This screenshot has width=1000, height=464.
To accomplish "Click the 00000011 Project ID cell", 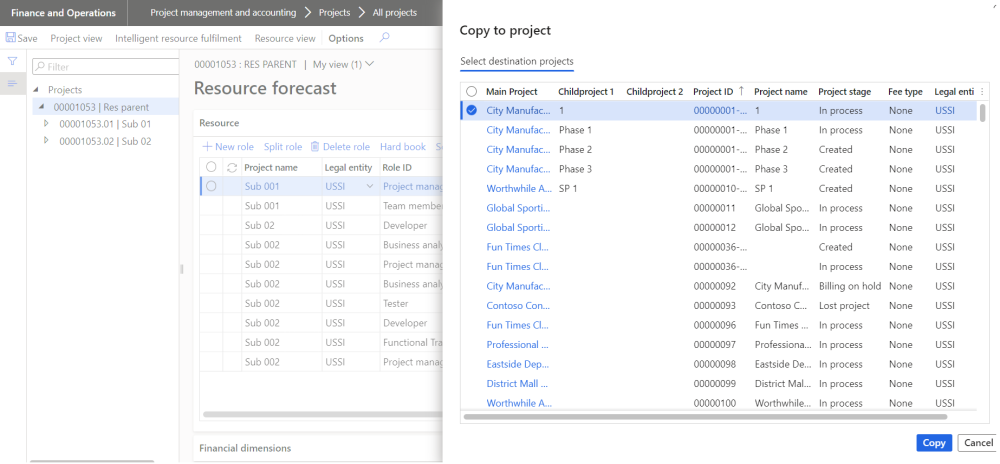I will pyautogui.click(x=714, y=208).
